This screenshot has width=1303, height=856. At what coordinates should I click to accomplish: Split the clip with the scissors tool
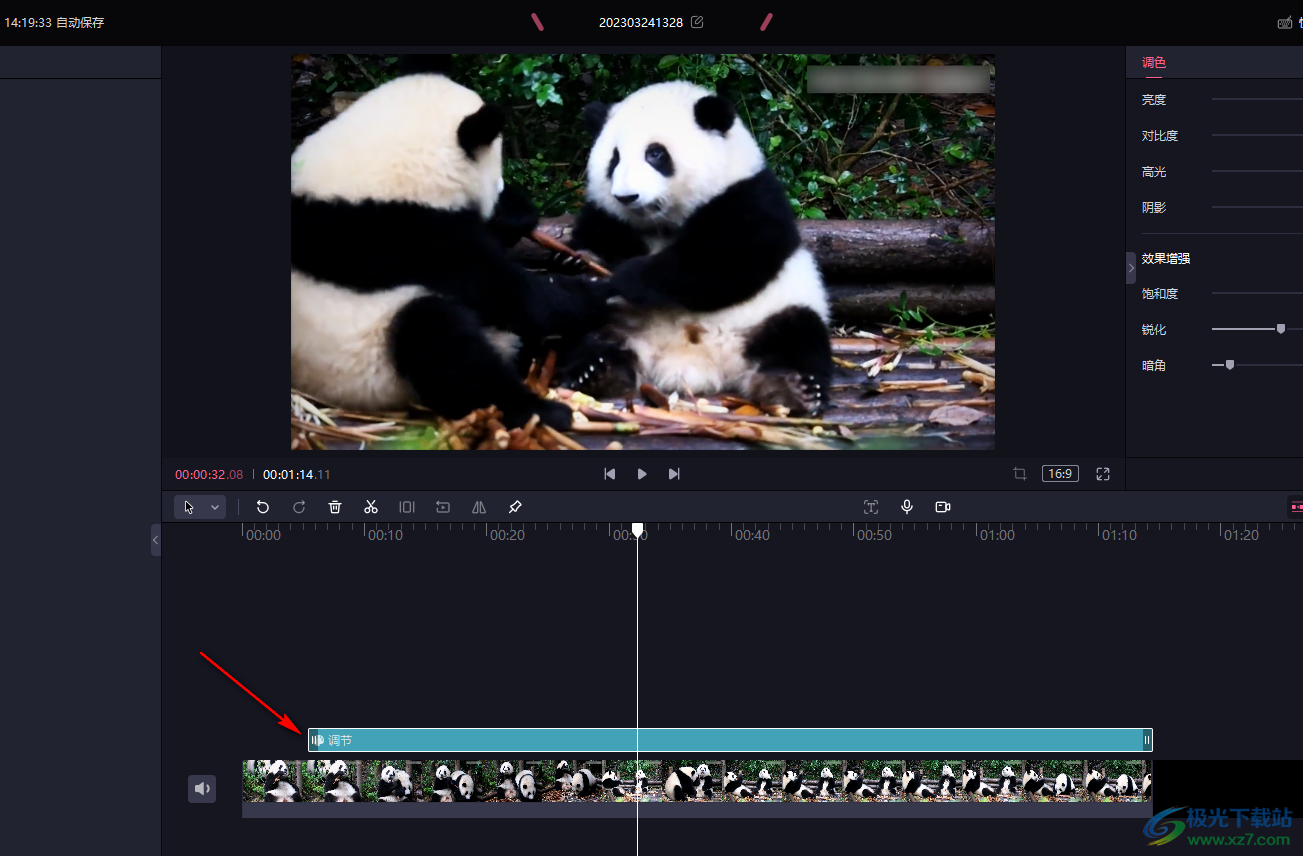coord(371,507)
